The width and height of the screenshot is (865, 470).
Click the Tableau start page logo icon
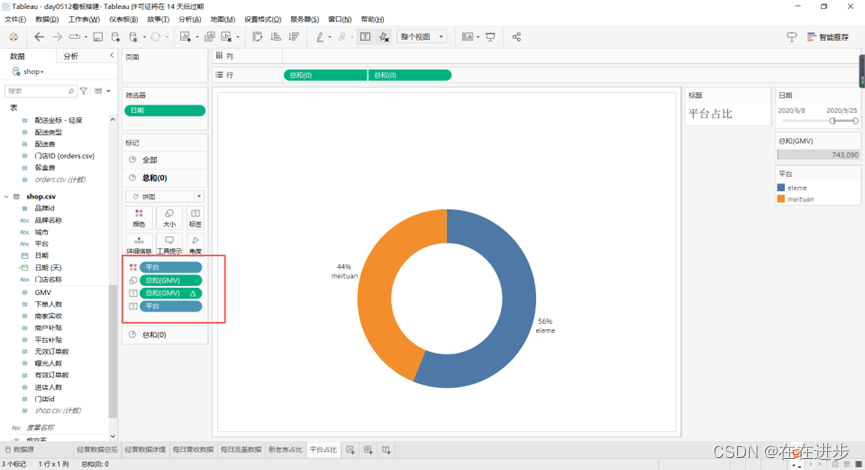(13, 37)
